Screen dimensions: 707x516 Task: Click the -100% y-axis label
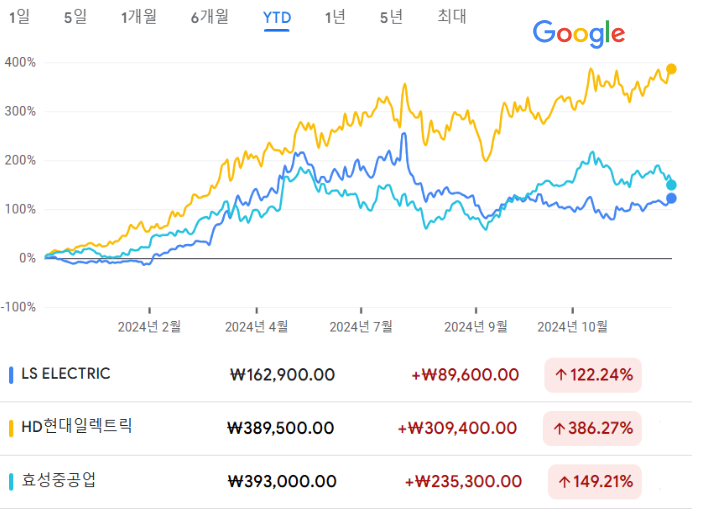(x=18, y=307)
